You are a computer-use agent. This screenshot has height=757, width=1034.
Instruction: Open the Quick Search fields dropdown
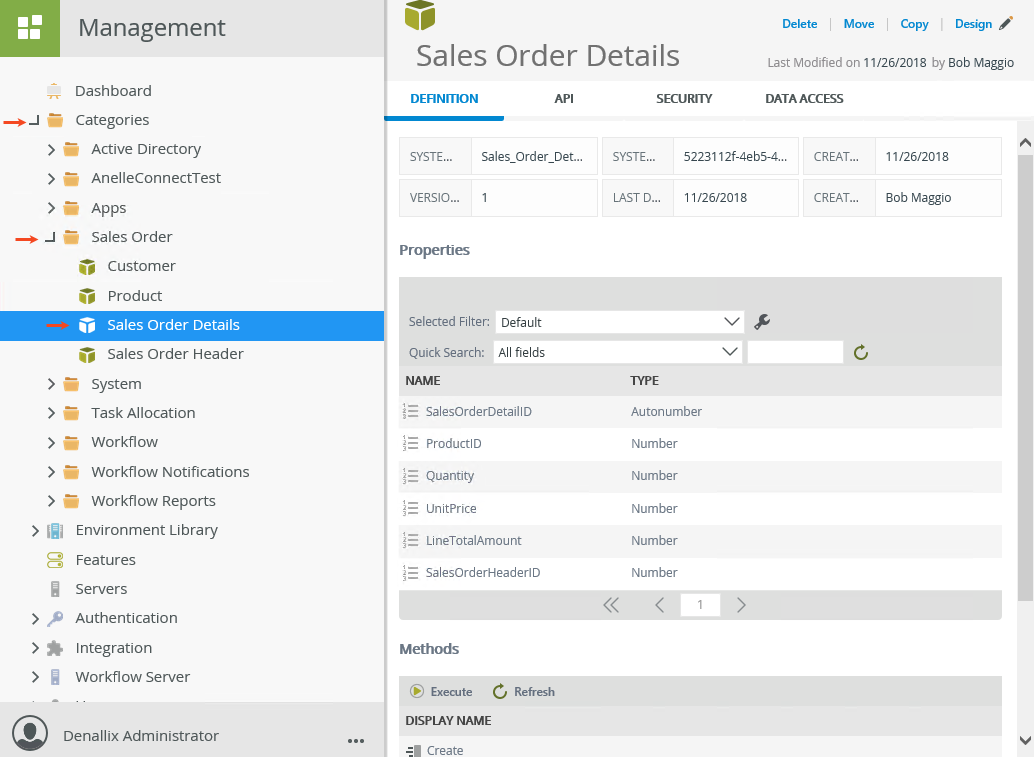pyautogui.click(x=617, y=352)
